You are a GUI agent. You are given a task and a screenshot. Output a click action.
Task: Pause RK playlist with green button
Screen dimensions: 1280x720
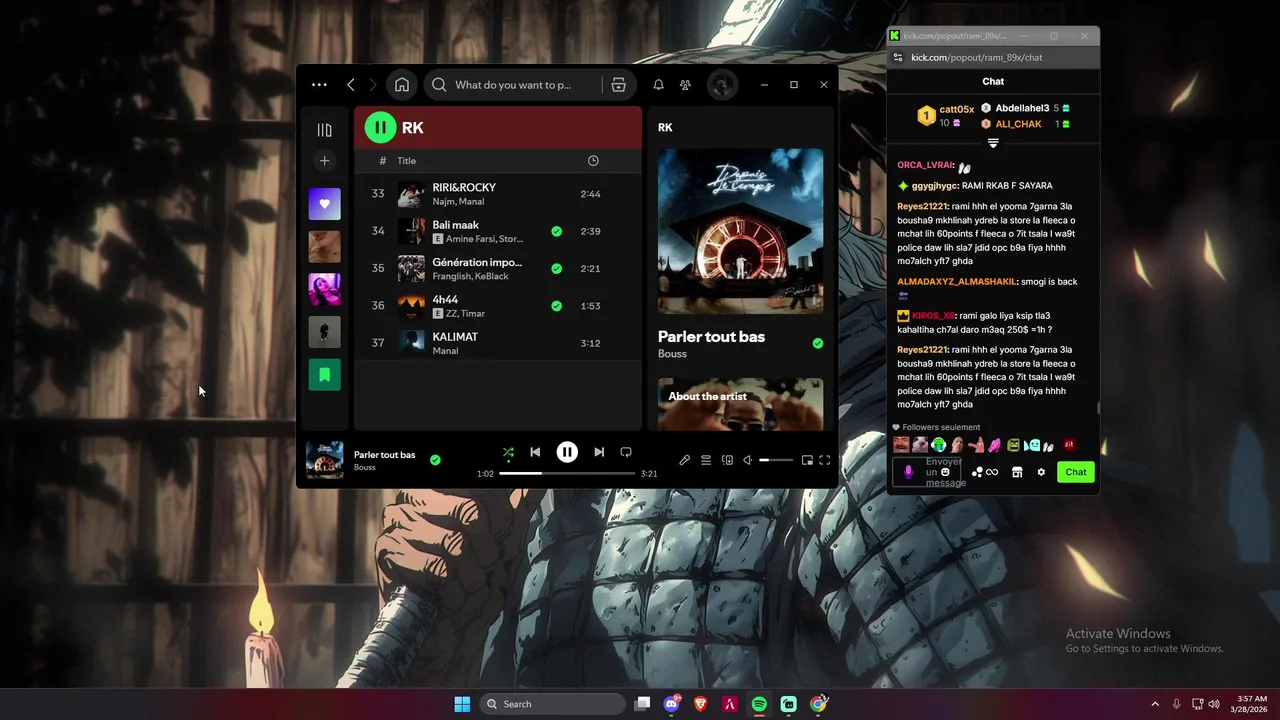[380, 127]
